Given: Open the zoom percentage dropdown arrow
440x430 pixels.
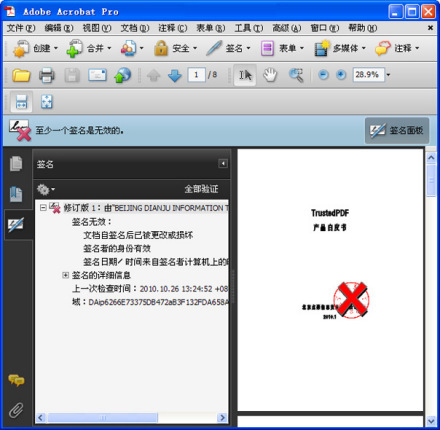Looking at the screenshot, I should point(388,75).
